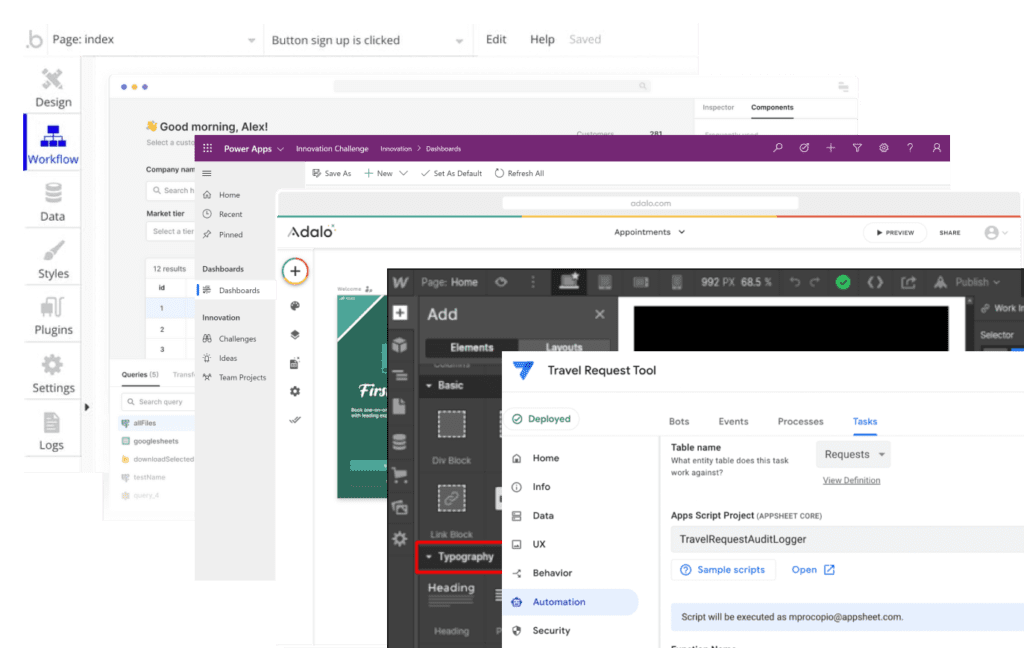Open the Add elements plus icon in Webflow sidebar
The width and height of the screenshot is (1024, 648).
pos(400,313)
